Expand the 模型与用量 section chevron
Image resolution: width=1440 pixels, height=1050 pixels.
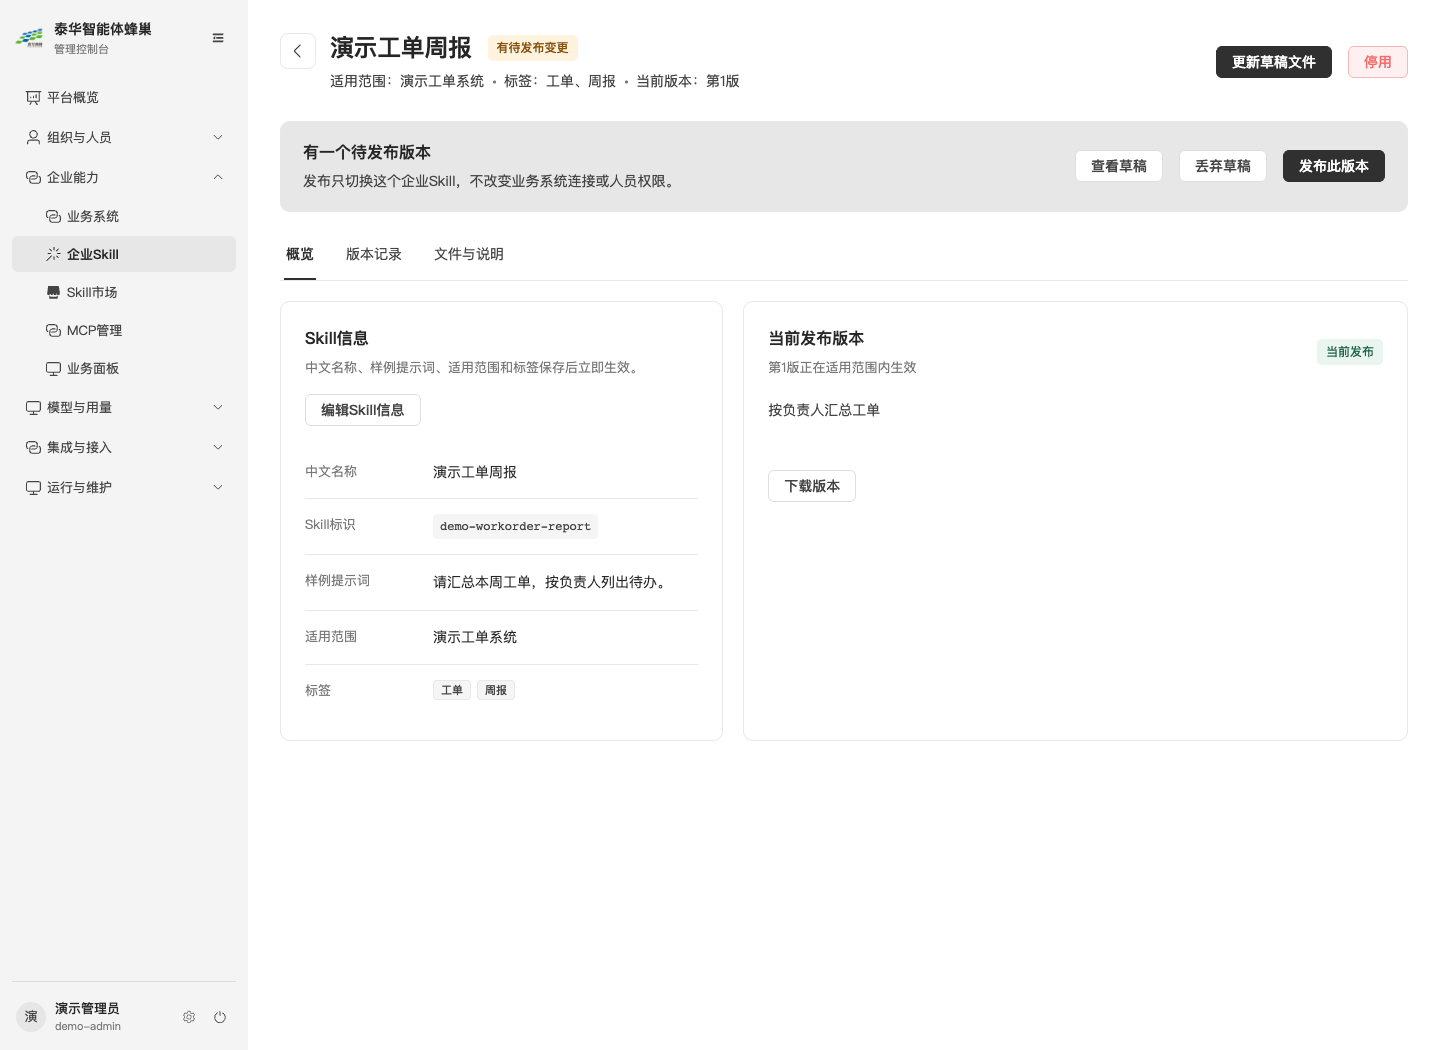coord(218,407)
